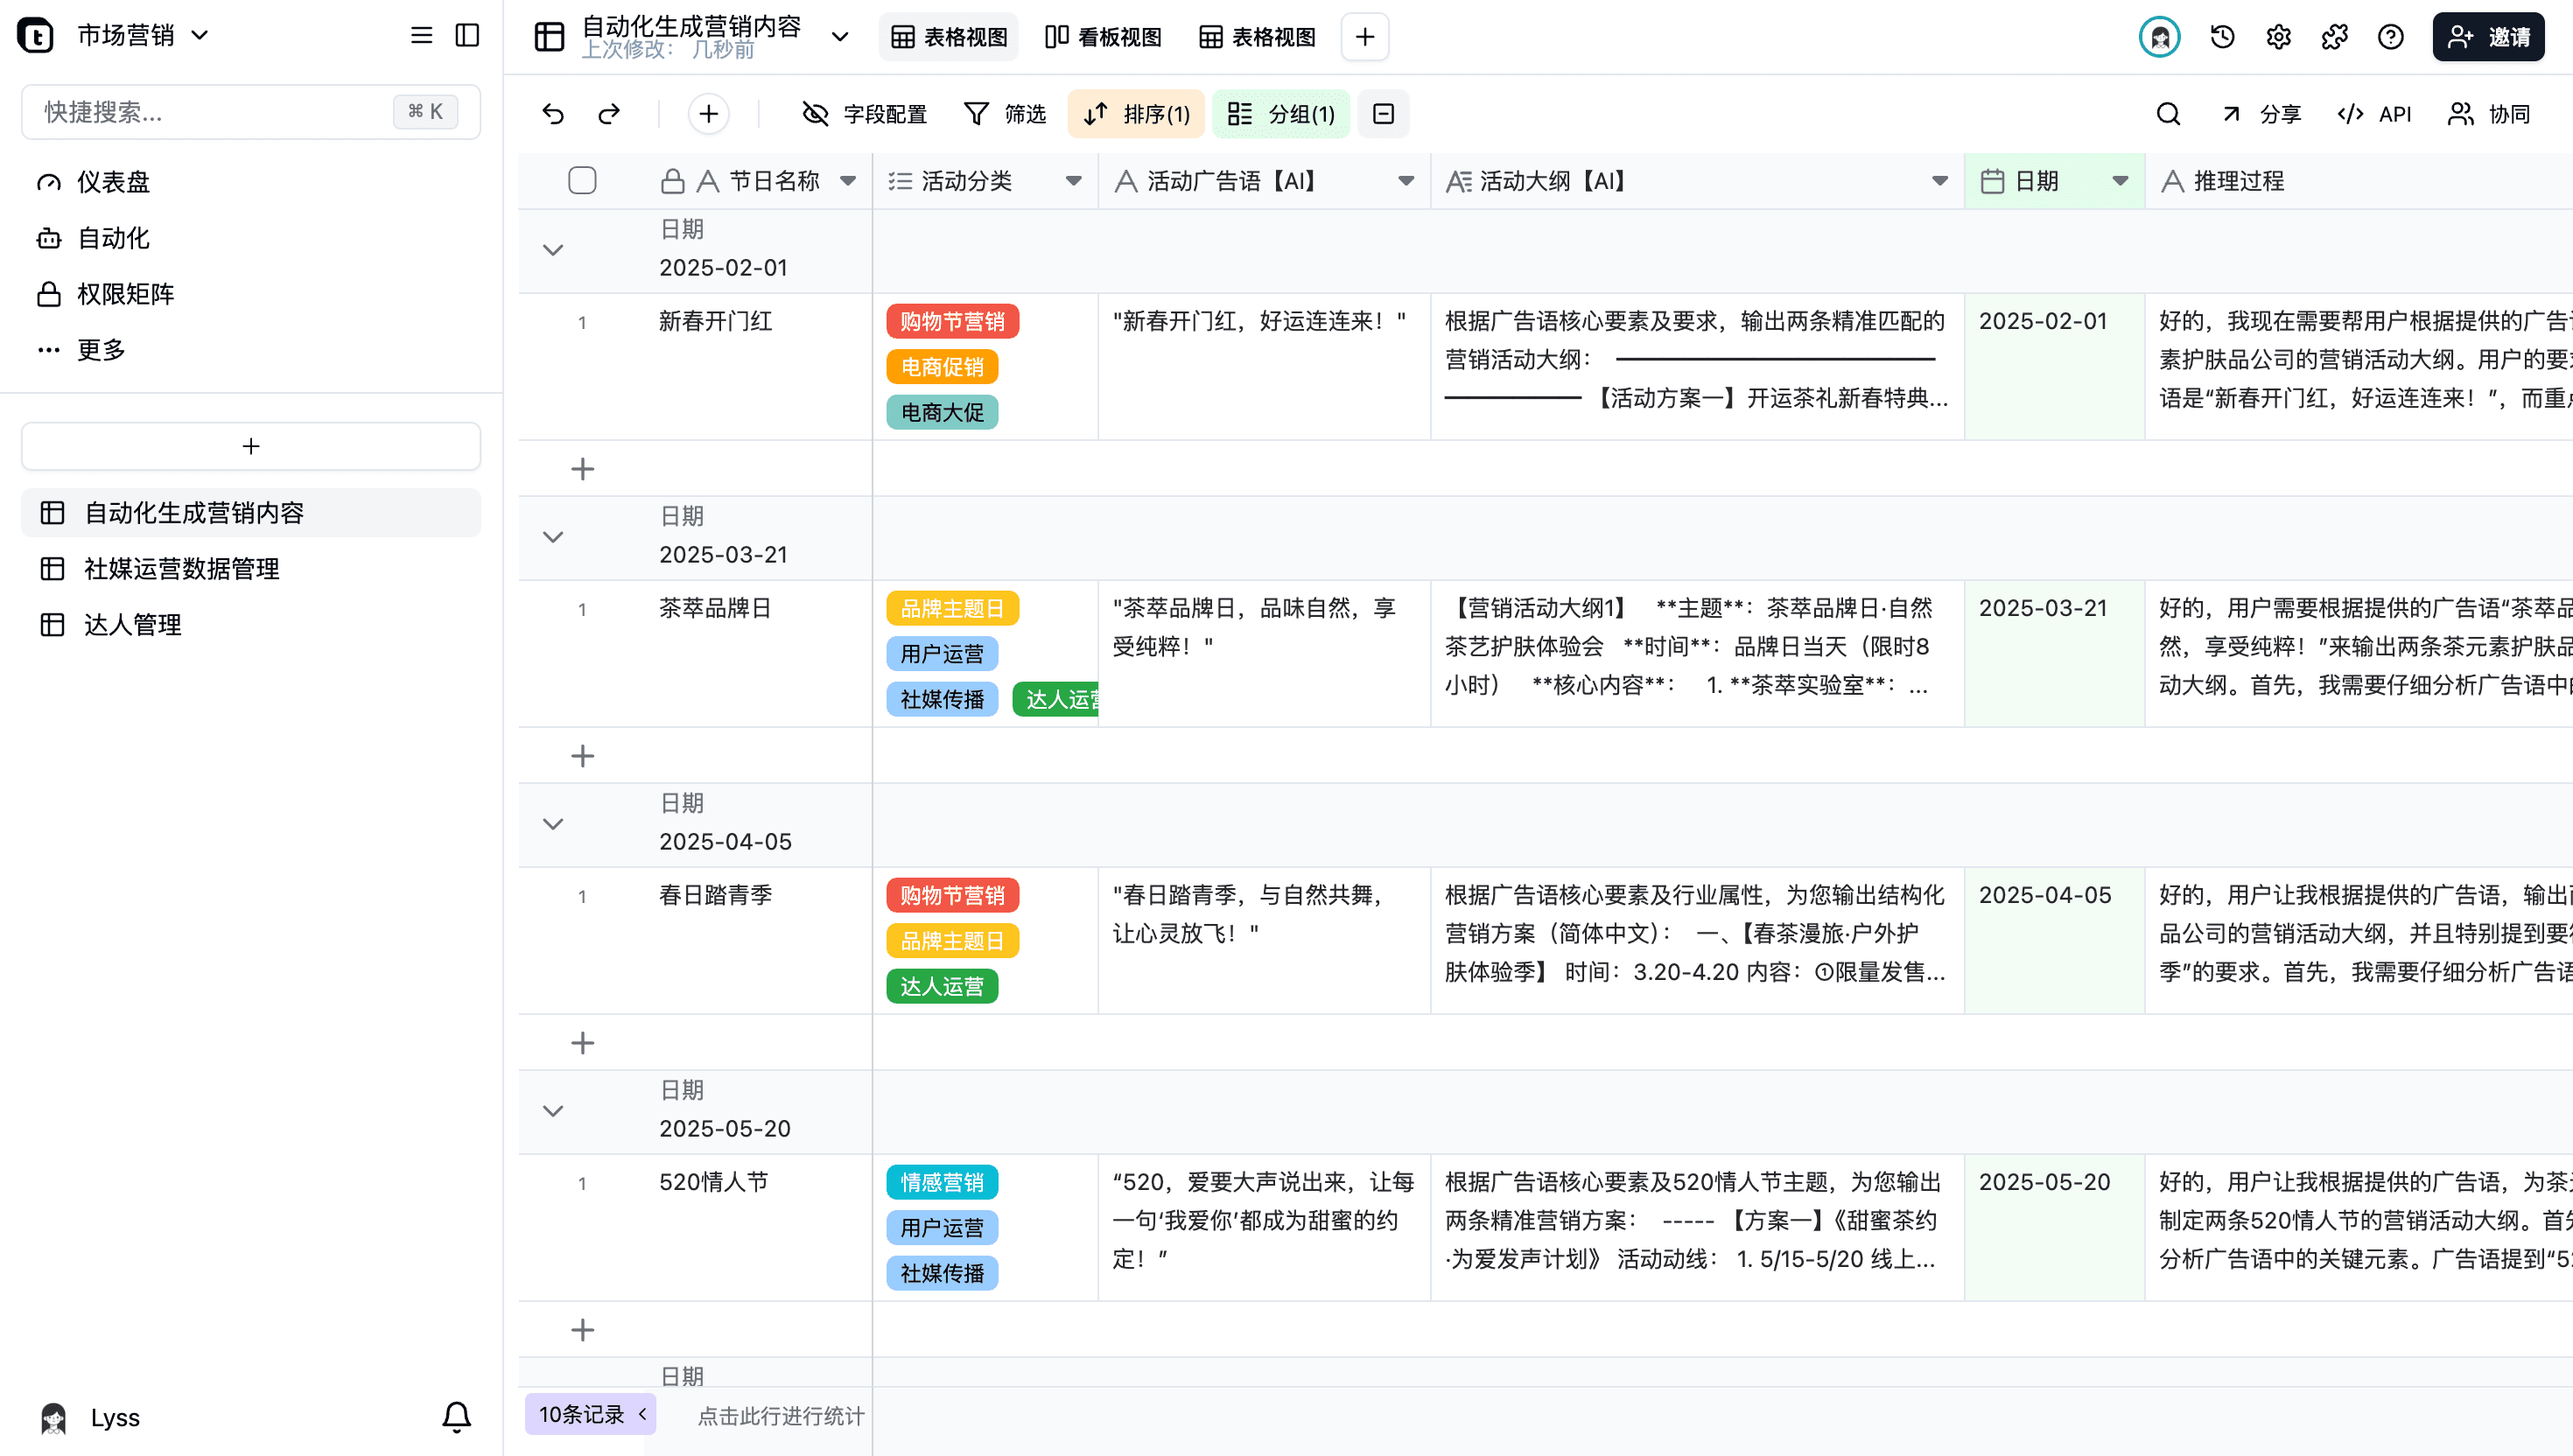
Task: Open the history clock icon
Action: (2222, 37)
